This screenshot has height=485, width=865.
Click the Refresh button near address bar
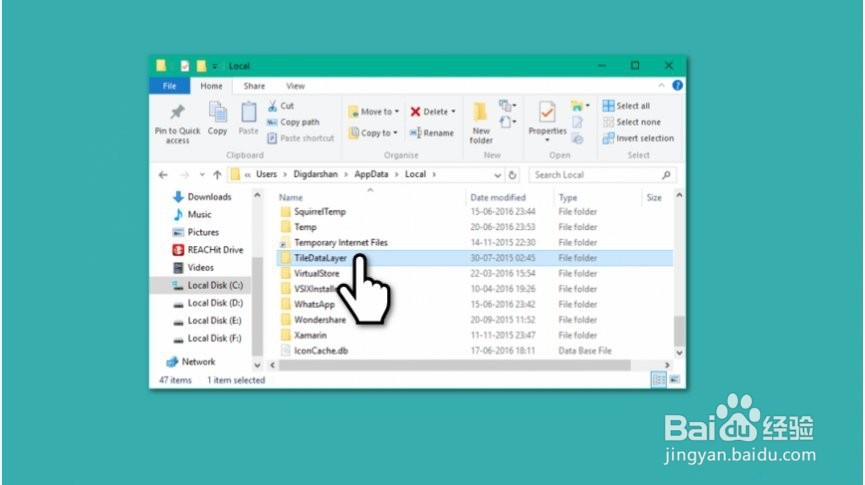[512, 175]
